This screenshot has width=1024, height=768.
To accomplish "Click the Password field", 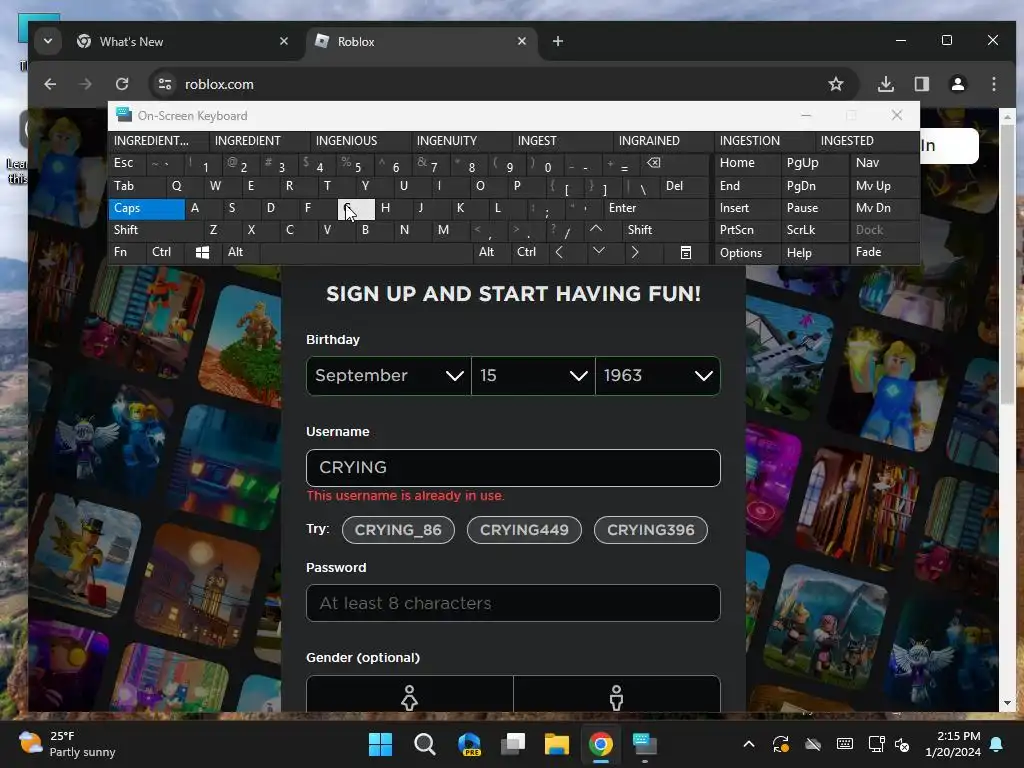I will pos(513,603).
